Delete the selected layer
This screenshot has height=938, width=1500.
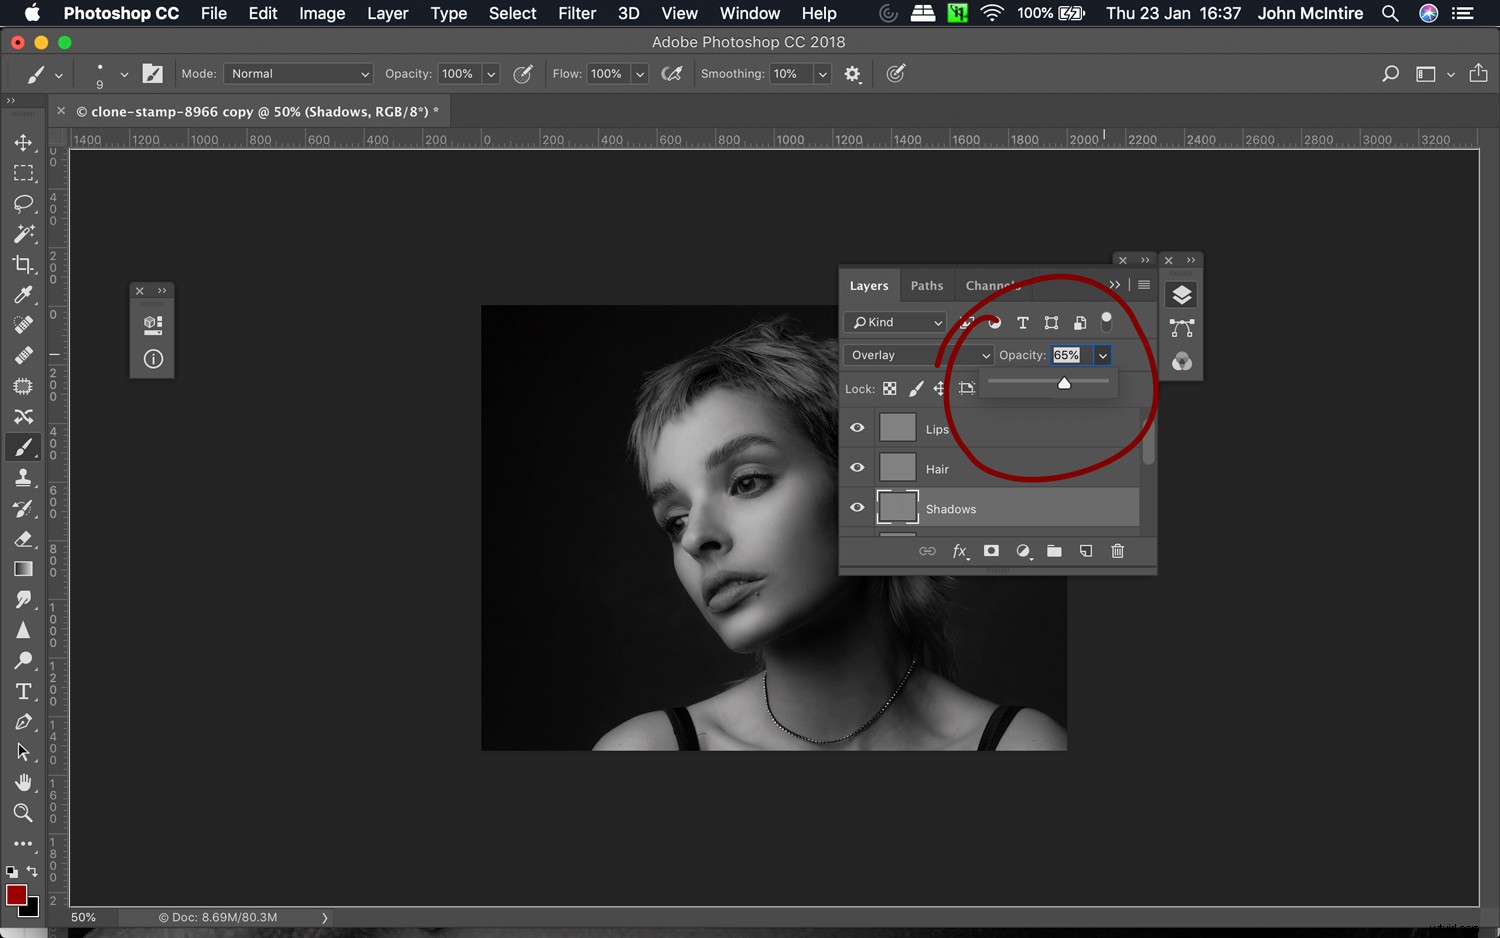[x=1117, y=551]
